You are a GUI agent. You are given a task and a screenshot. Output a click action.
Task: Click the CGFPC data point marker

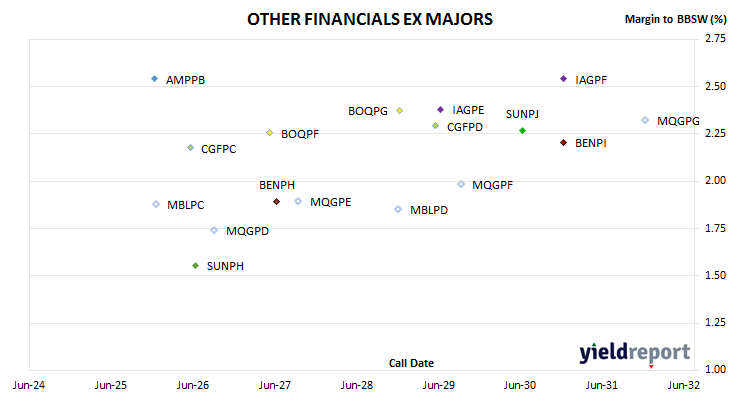pyautogui.click(x=190, y=148)
